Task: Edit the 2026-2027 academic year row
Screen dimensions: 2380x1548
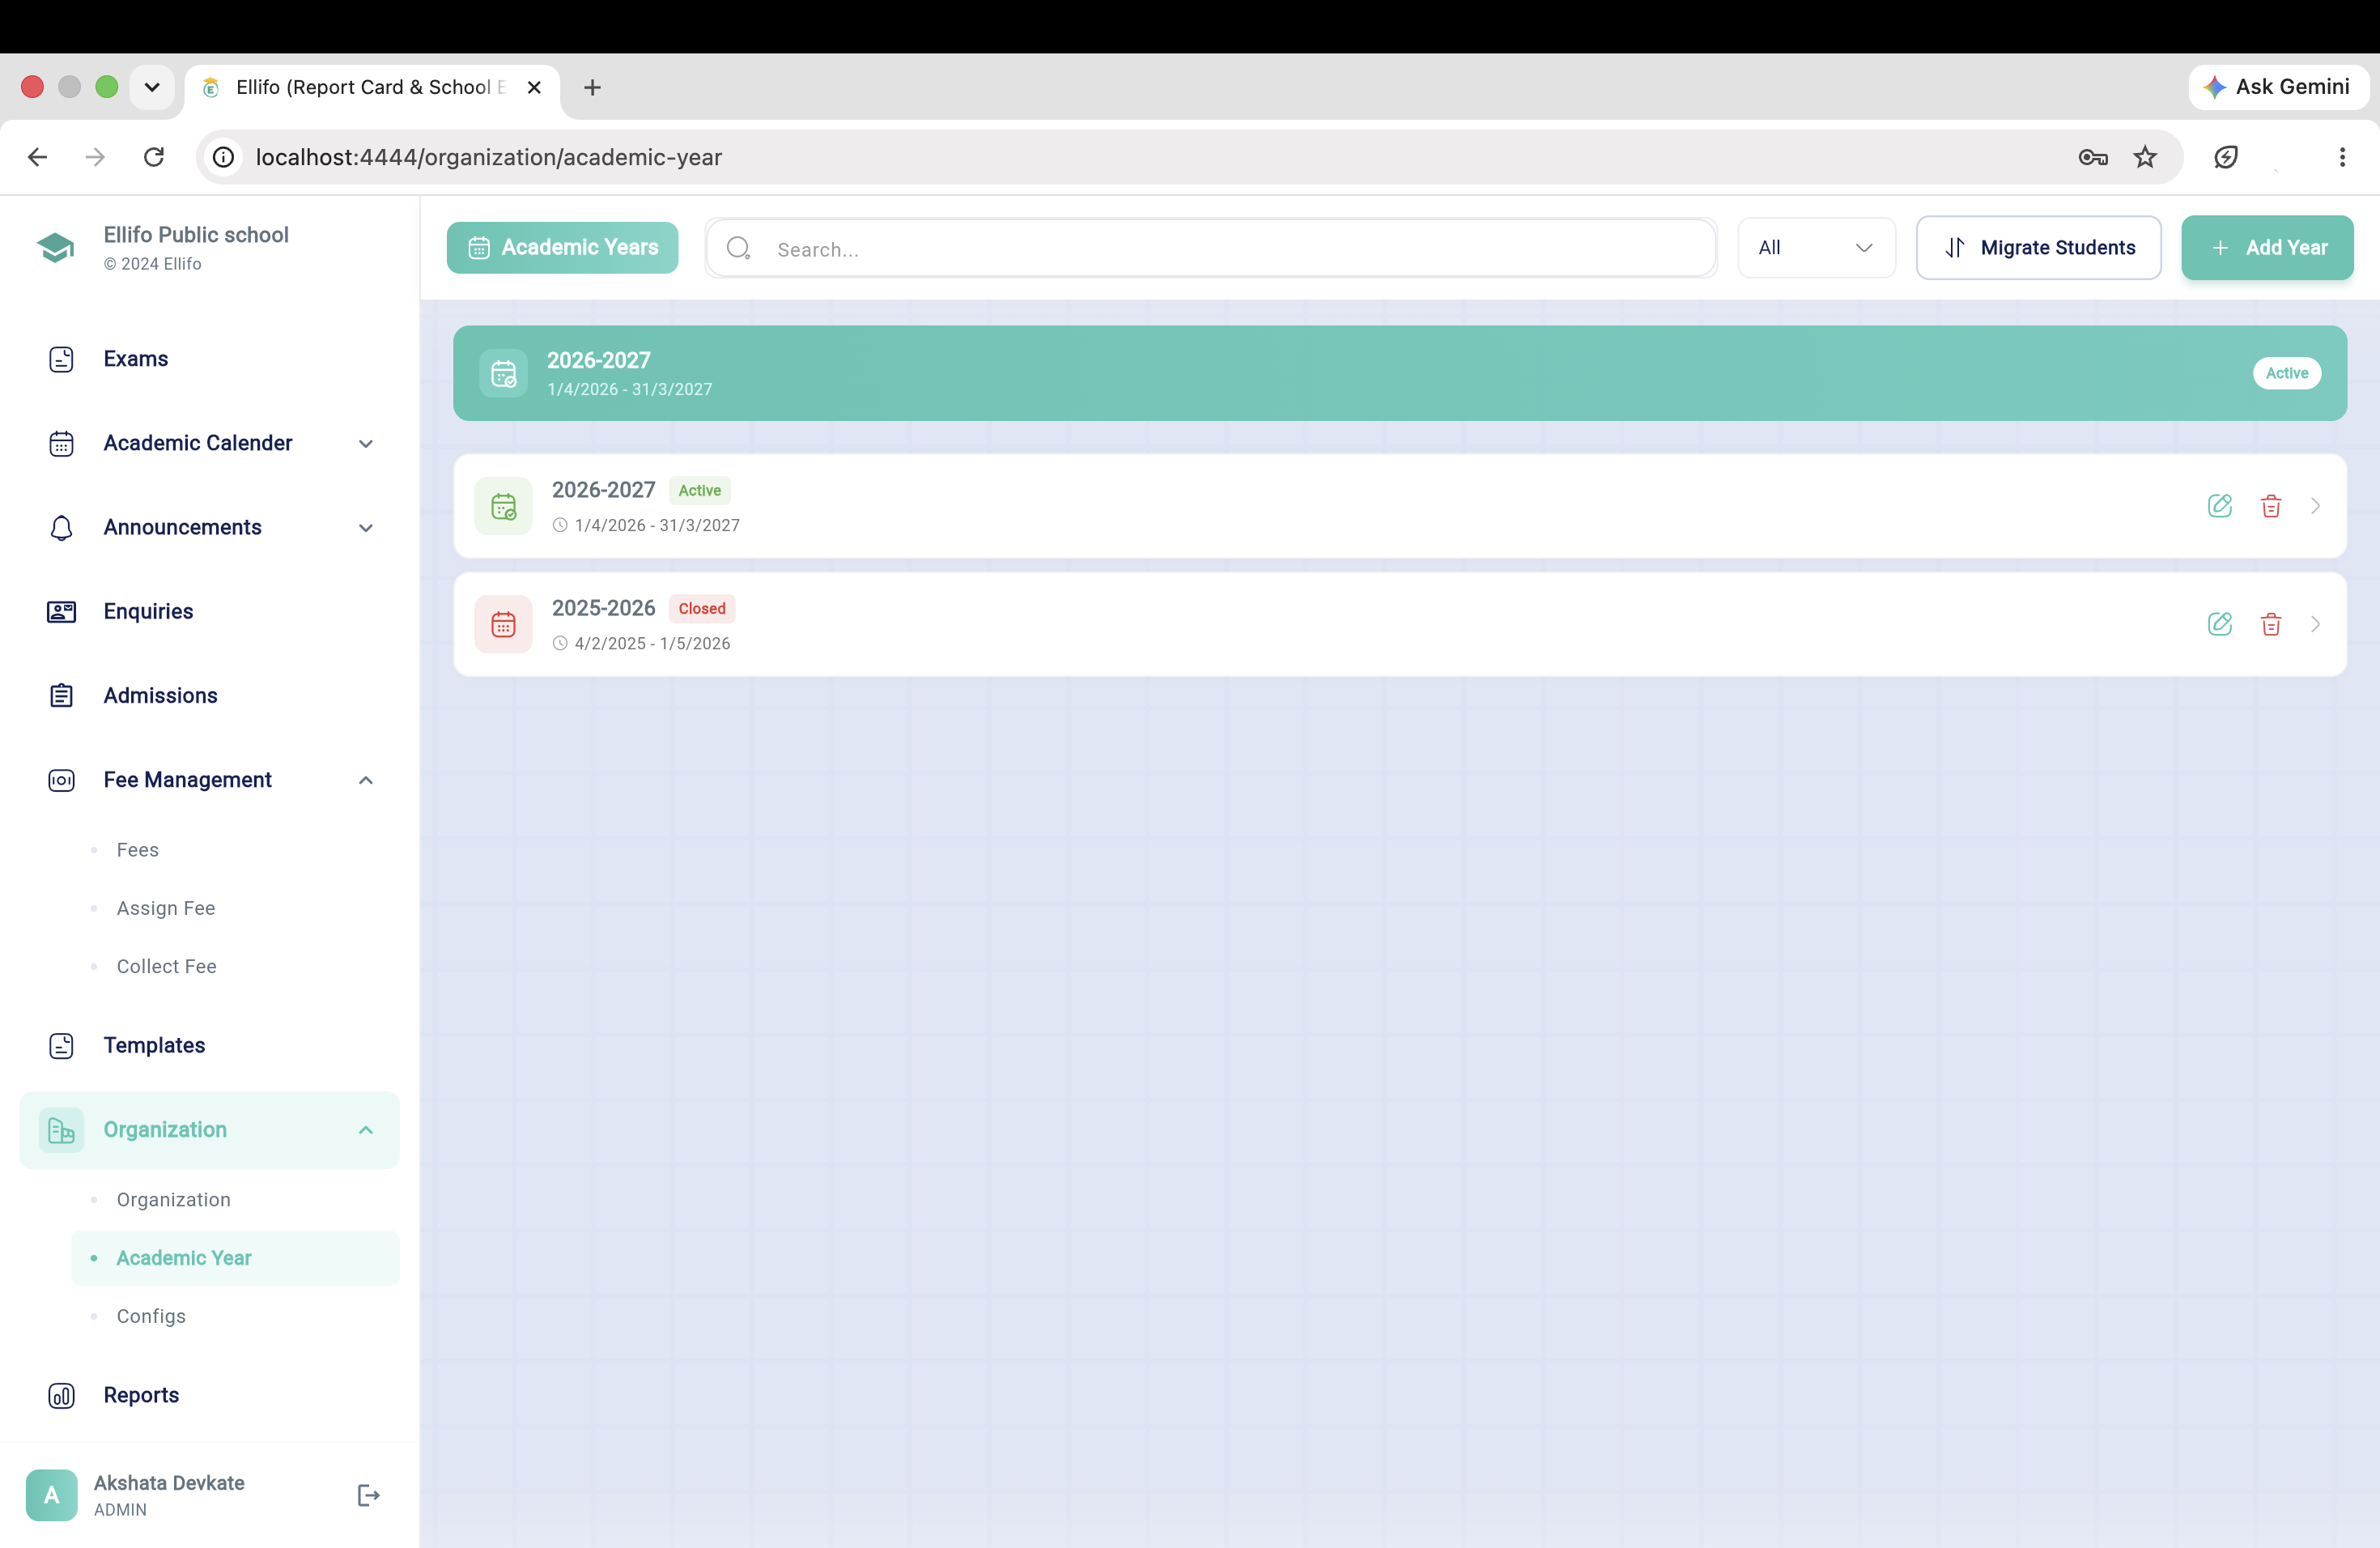Action: 2219,506
